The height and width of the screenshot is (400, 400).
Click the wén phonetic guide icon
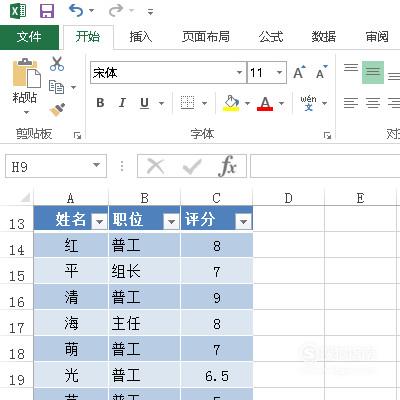point(308,103)
